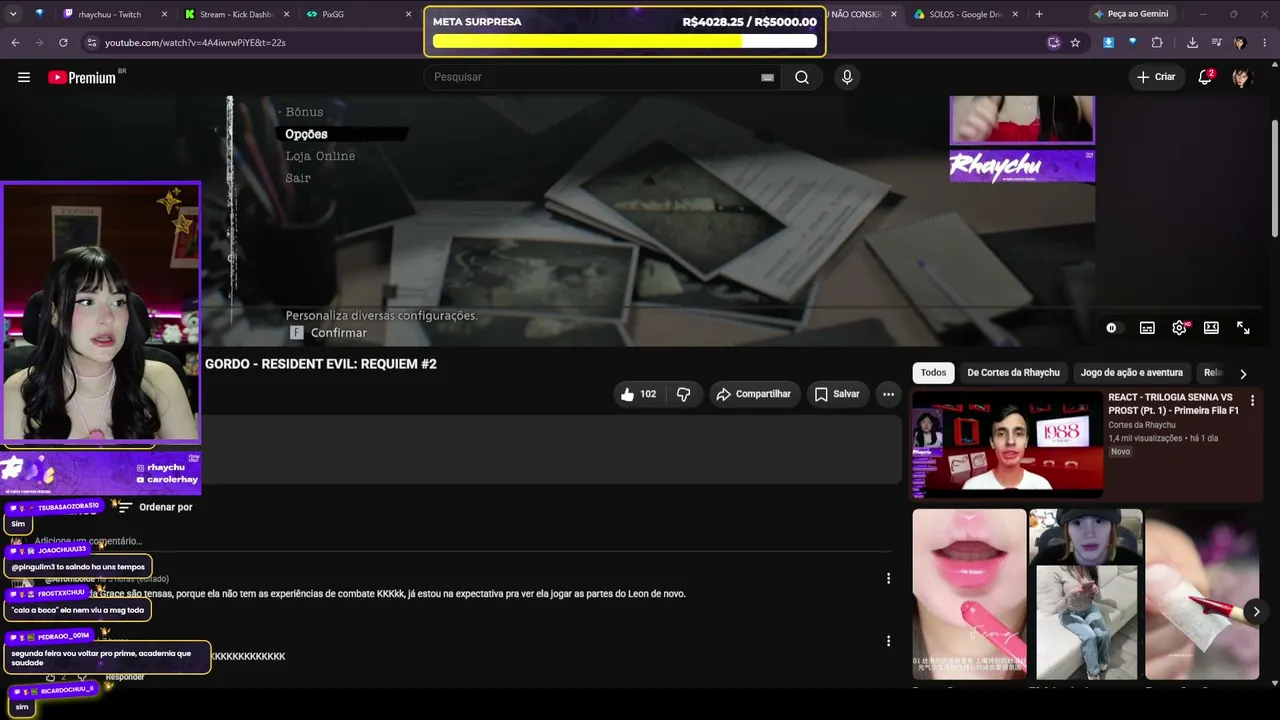This screenshot has width=1280, height=720.
Task: Show next Shorts in carousel
Action: tap(1256, 612)
